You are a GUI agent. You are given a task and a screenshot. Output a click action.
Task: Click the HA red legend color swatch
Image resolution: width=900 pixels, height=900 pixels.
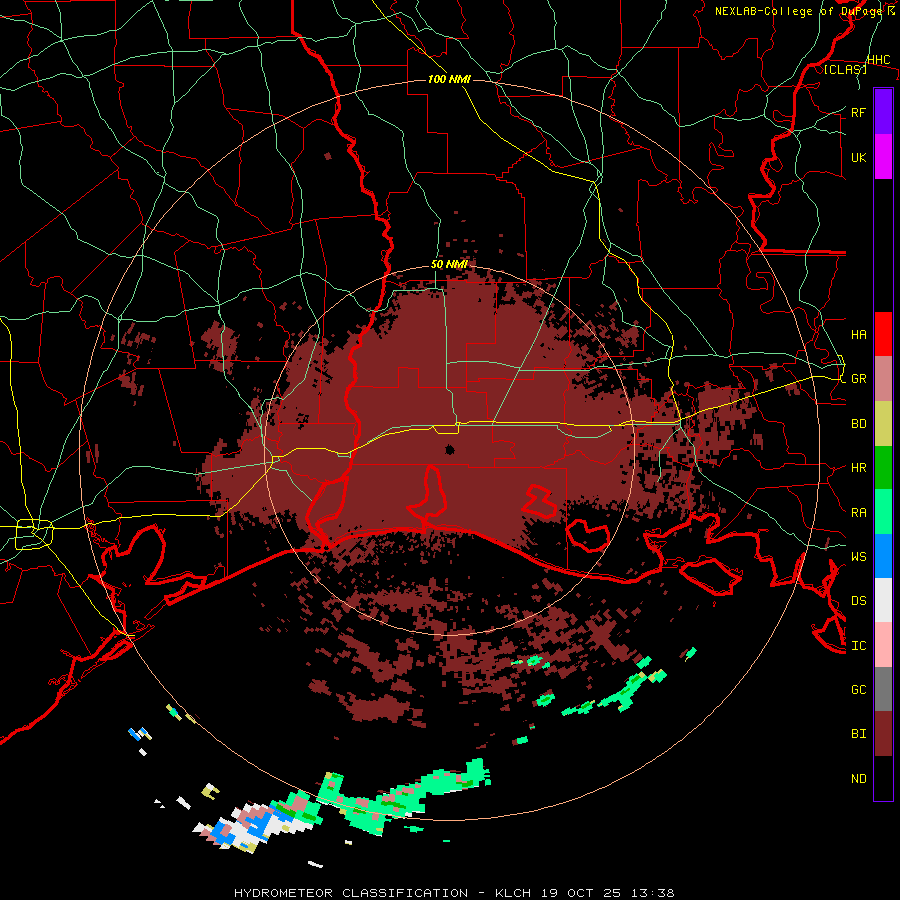point(883,334)
